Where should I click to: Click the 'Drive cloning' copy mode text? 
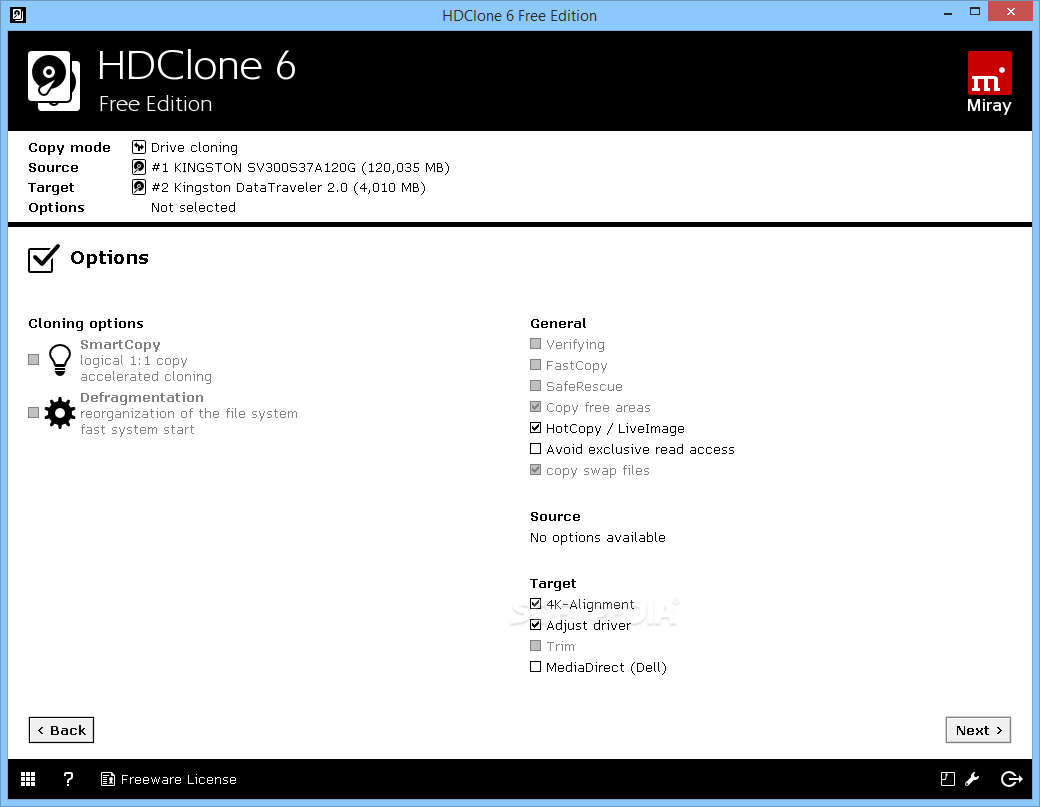[x=194, y=147]
